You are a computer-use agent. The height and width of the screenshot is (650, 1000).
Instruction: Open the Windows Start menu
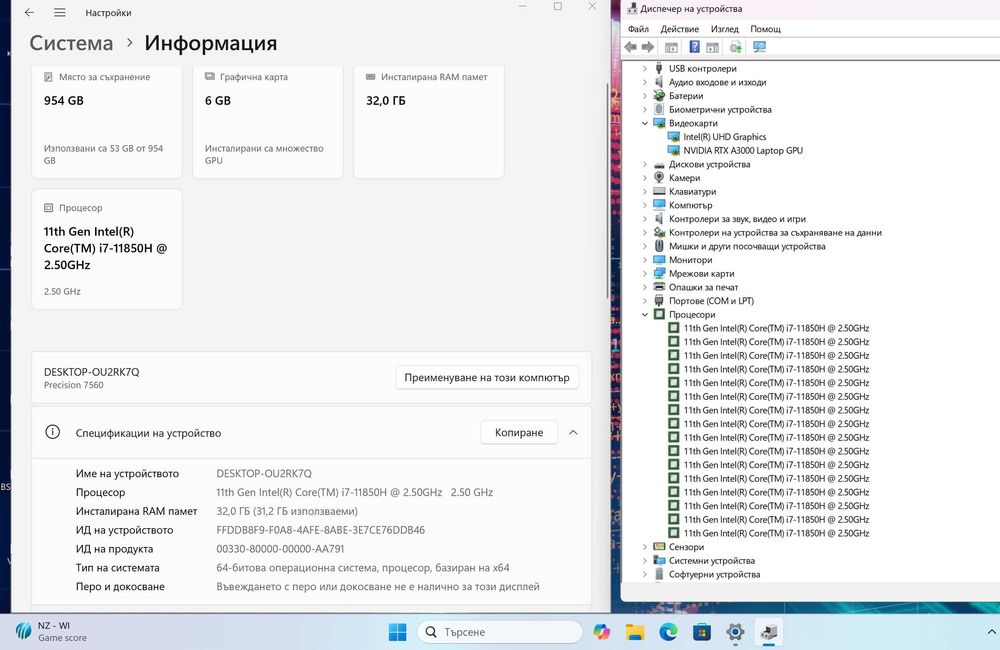pos(397,632)
